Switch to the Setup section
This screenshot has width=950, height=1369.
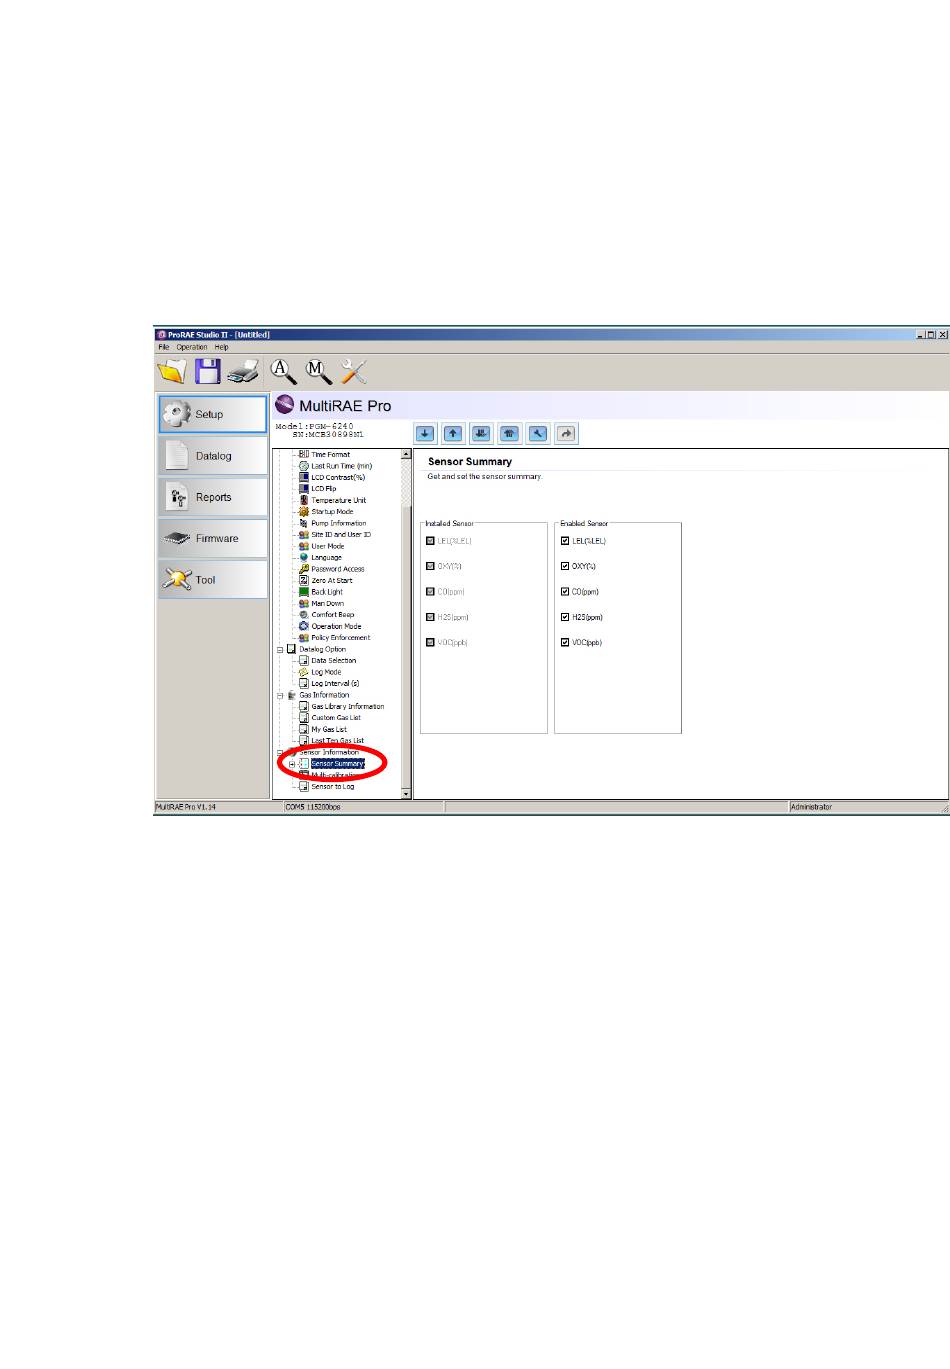pos(213,414)
